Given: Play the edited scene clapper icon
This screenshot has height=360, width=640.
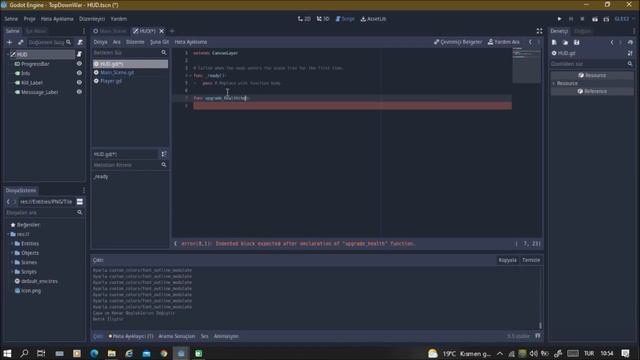Looking at the screenshot, I should 595,19.
